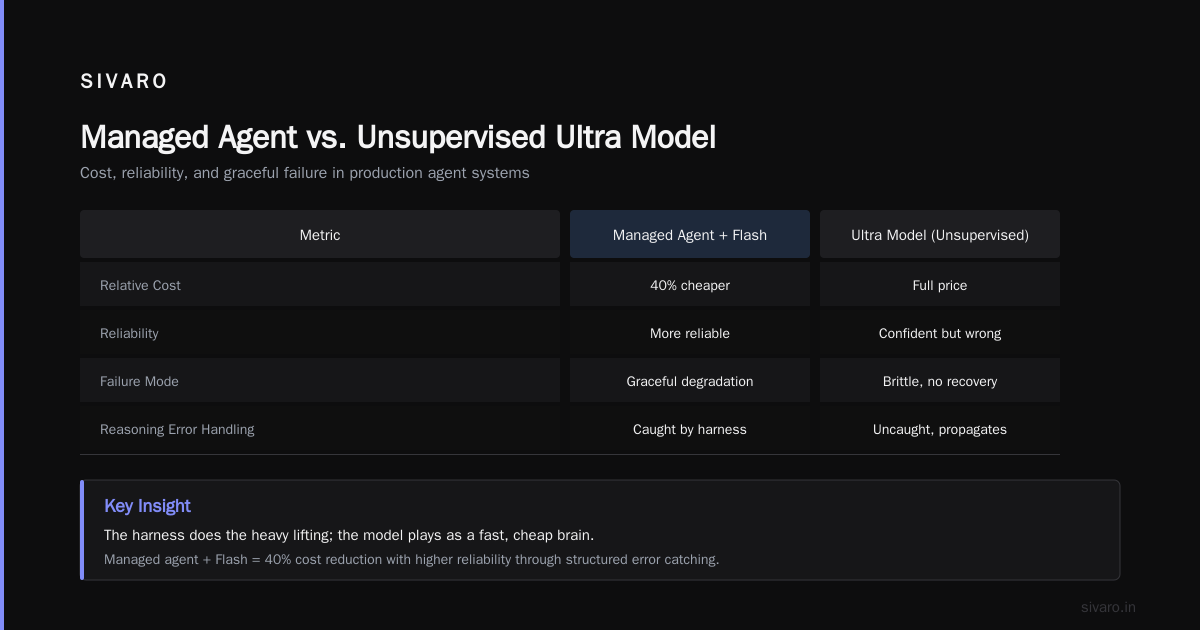Click the Graceful degradation cell

pos(690,381)
